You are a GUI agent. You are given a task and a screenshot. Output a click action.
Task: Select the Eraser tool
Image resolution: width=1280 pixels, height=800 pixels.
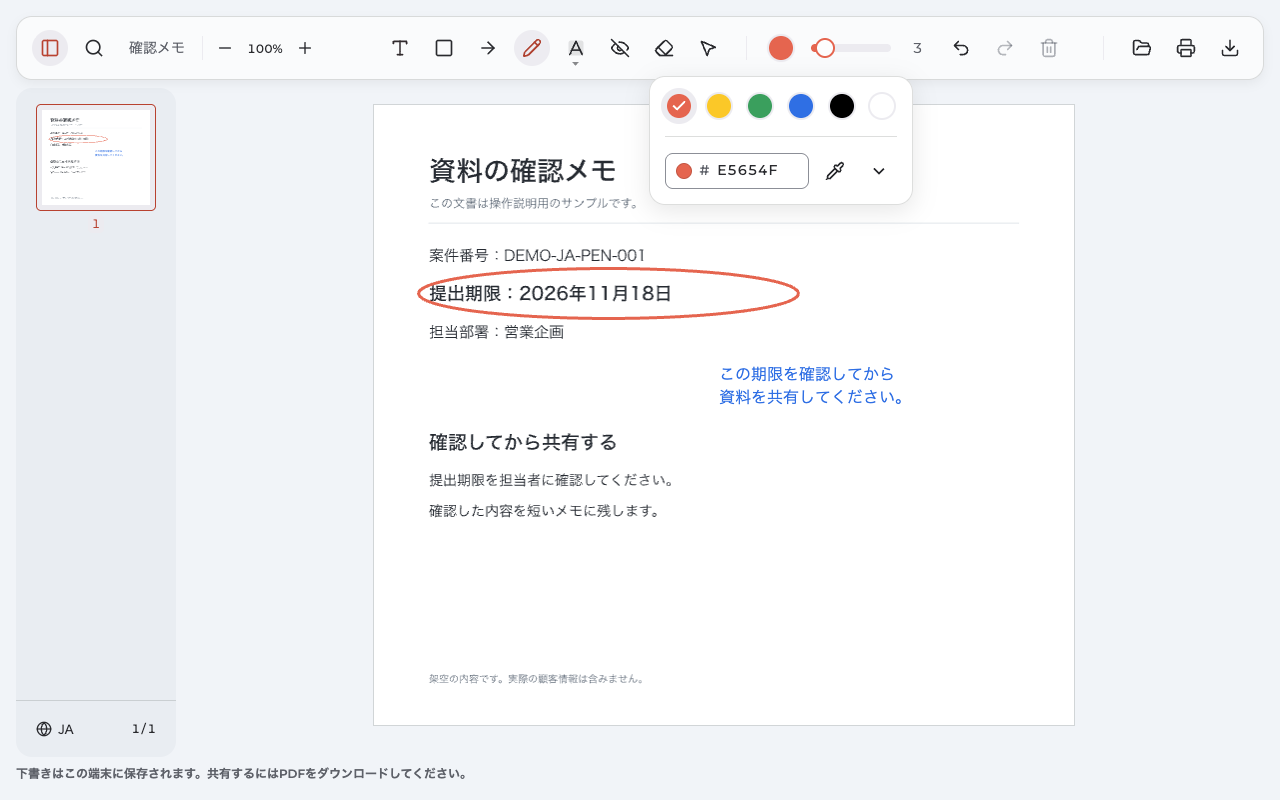664,48
